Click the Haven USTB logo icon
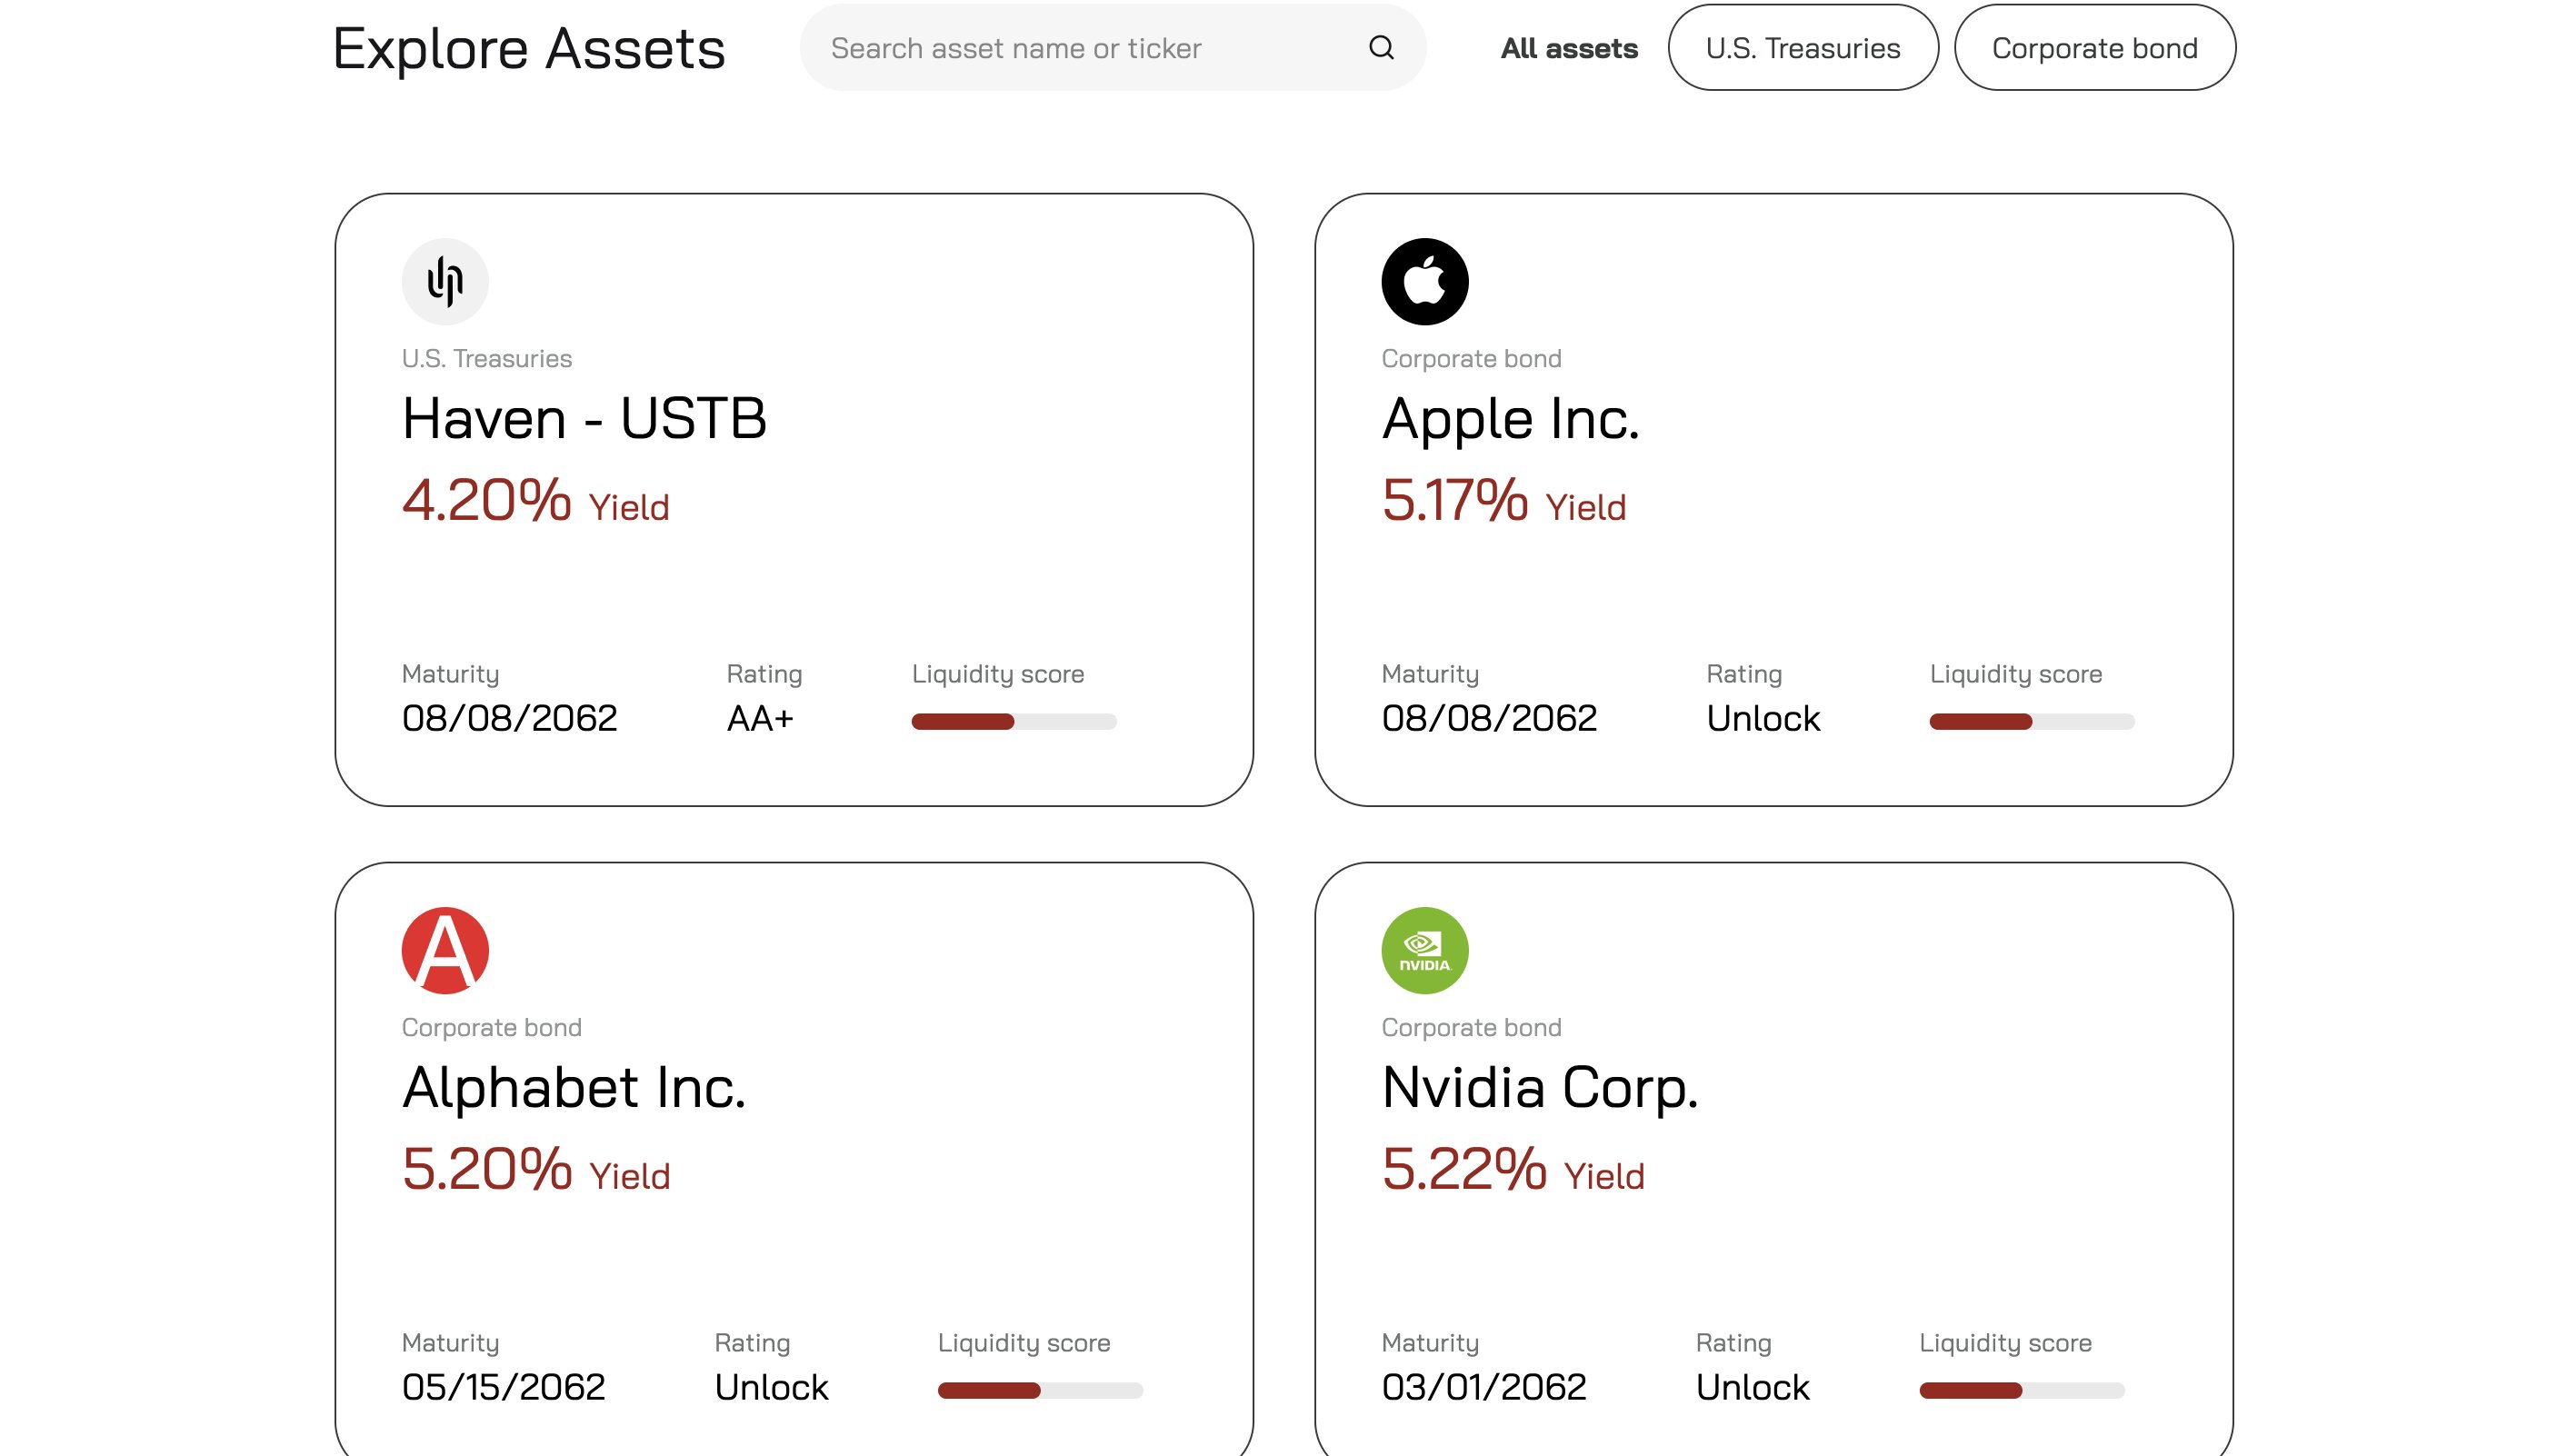Image resolution: width=2567 pixels, height=1456 pixels. click(x=445, y=281)
